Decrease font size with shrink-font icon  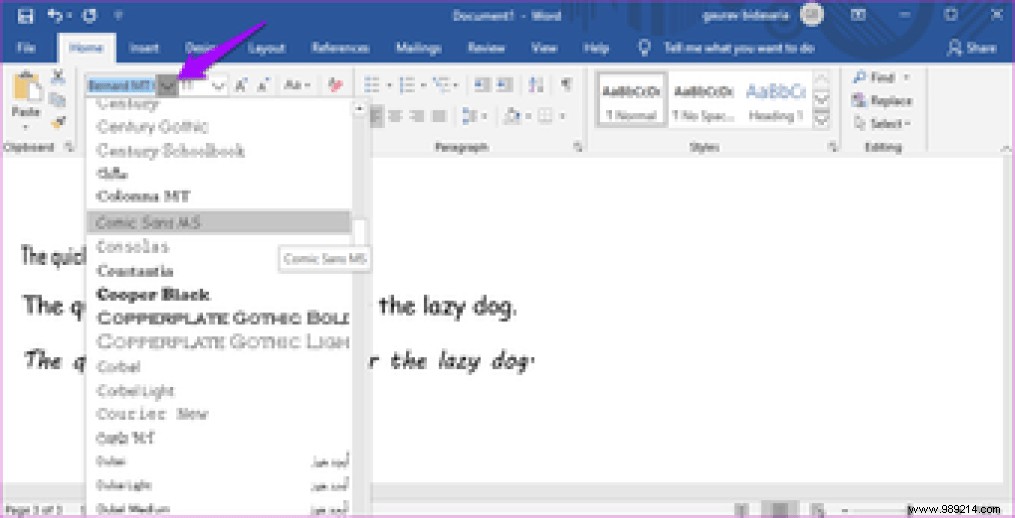coord(263,85)
